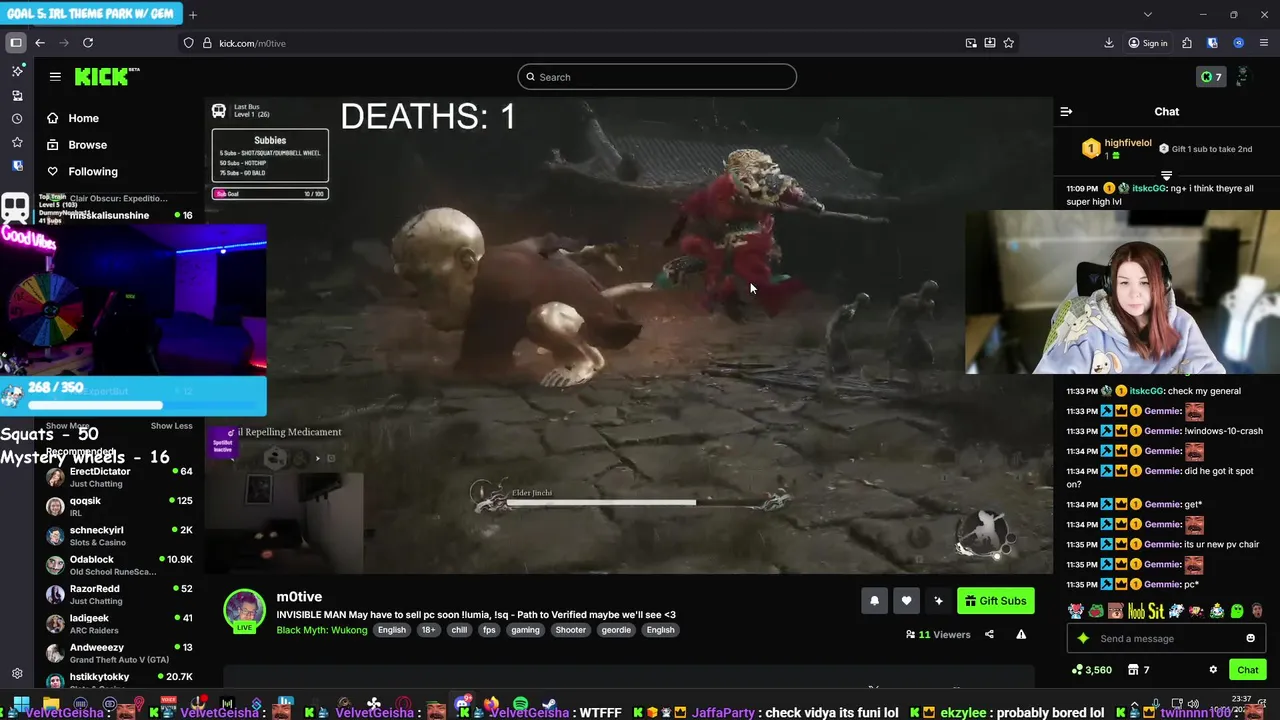Screen dimensions: 1280x720
Task: Open the ErectDictator channel in sidebar
Action: pos(120,477)
